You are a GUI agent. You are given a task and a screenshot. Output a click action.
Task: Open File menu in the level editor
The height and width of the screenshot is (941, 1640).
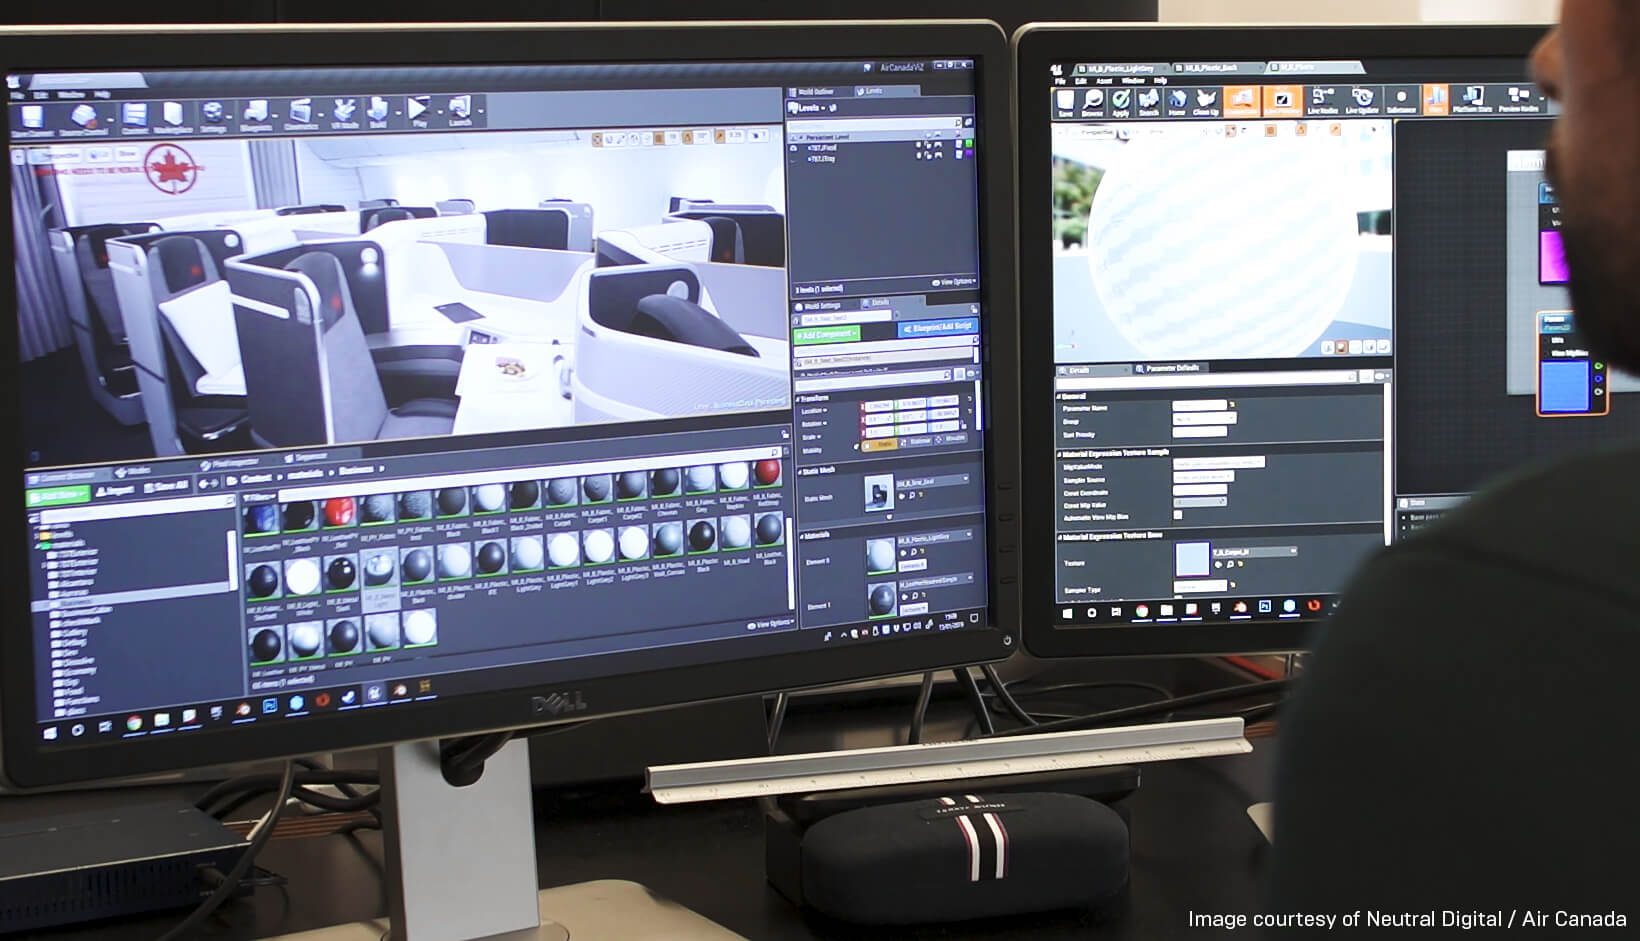pyautogui.click(x=17, y=95)
